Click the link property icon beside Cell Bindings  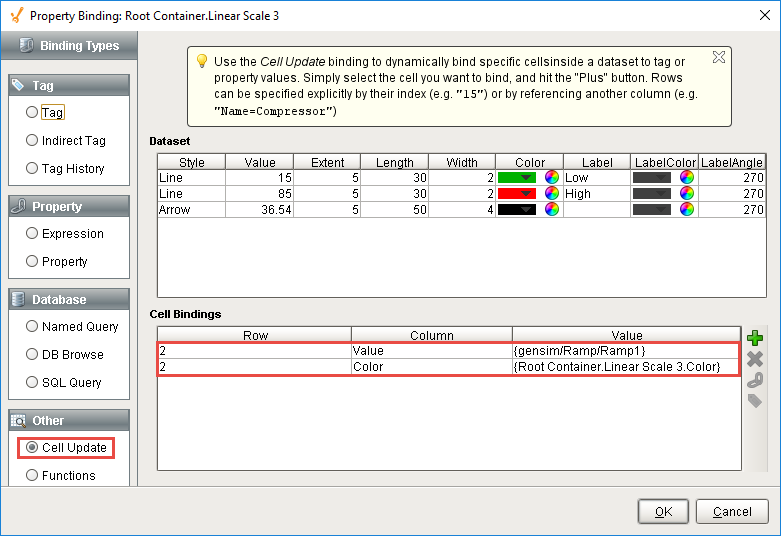[755, 380]
